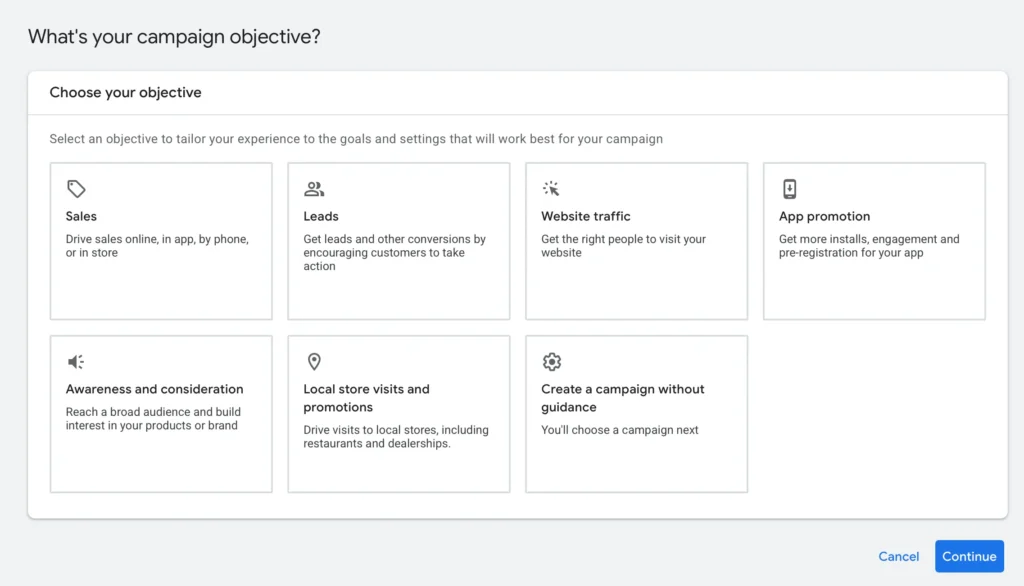Select the Website traffic objective title
The image size is (1024, 586).
click(x=586, y=216)
